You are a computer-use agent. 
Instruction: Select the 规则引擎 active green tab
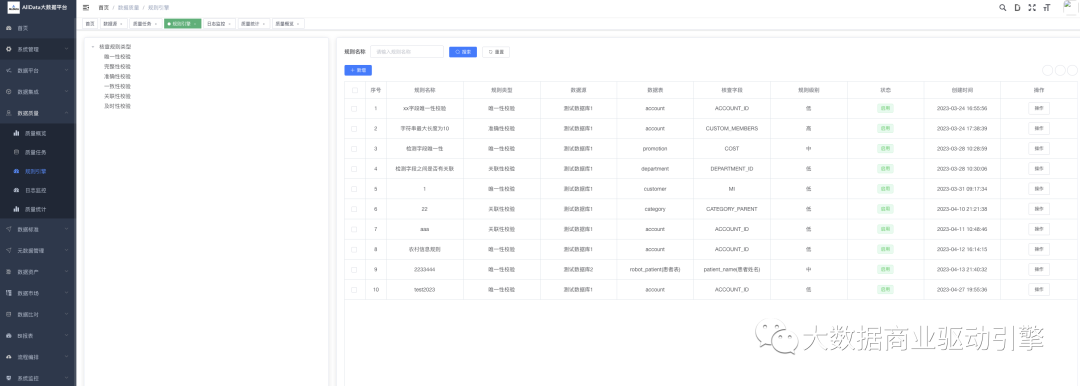click(183, 23)
